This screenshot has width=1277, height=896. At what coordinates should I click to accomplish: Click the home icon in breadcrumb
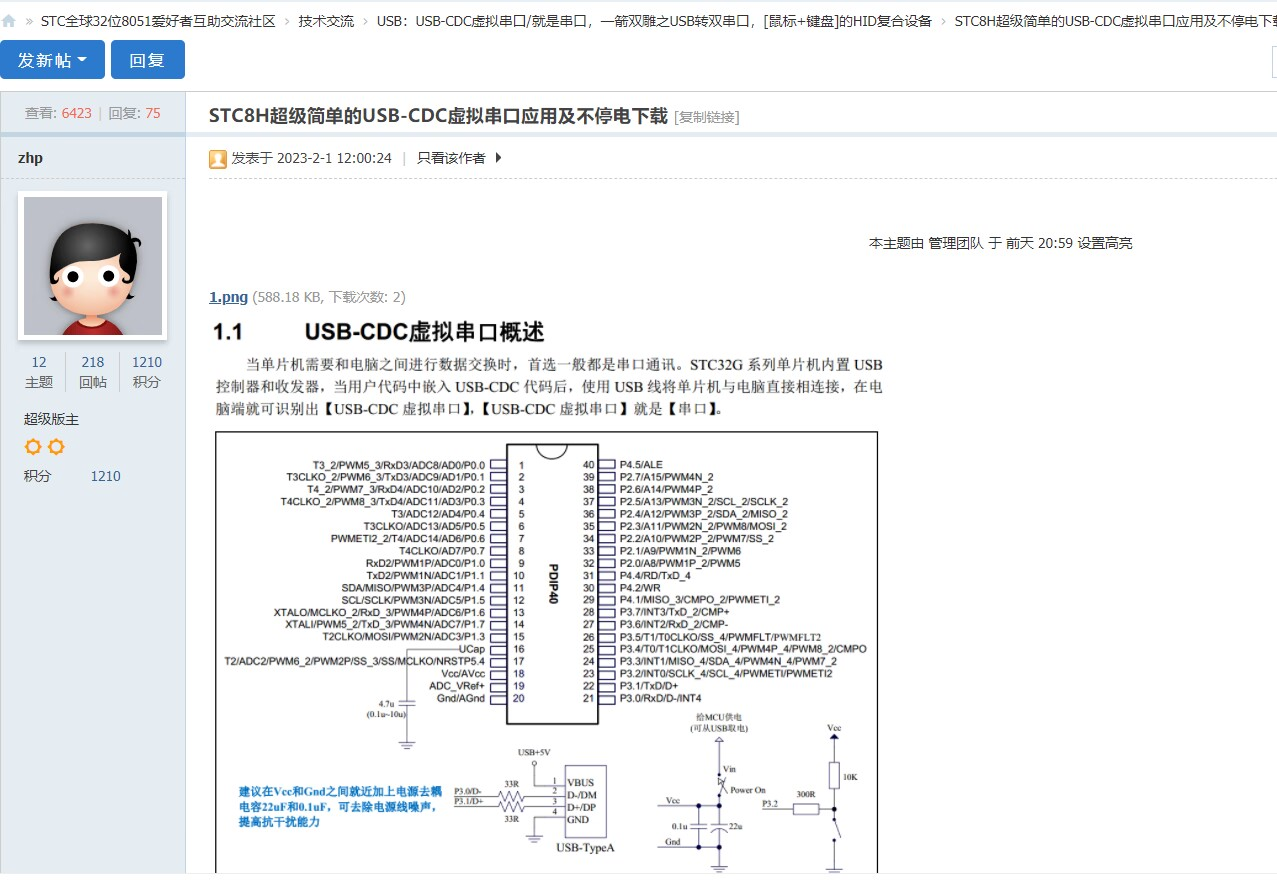(x=9, y=21)
